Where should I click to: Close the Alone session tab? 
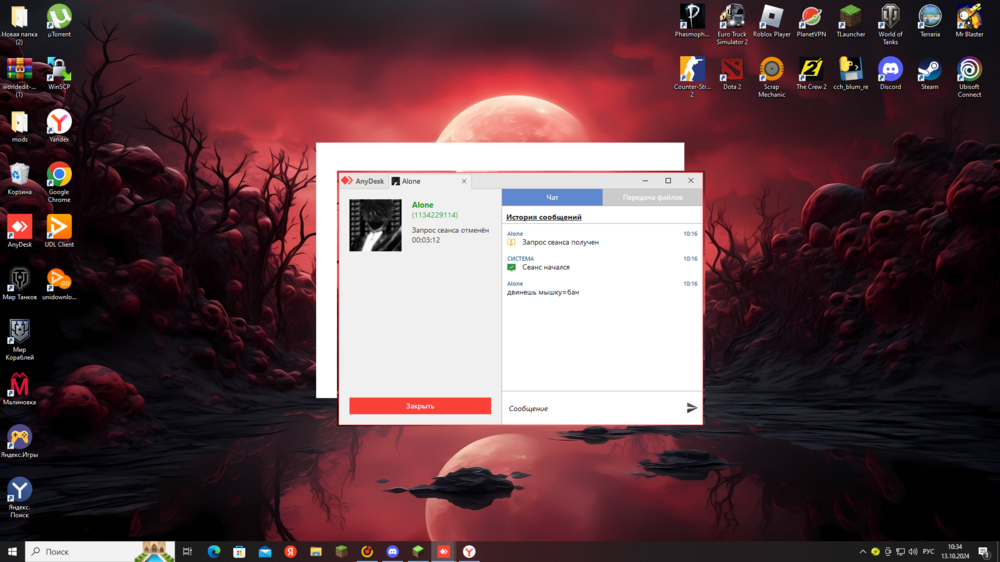464,181
